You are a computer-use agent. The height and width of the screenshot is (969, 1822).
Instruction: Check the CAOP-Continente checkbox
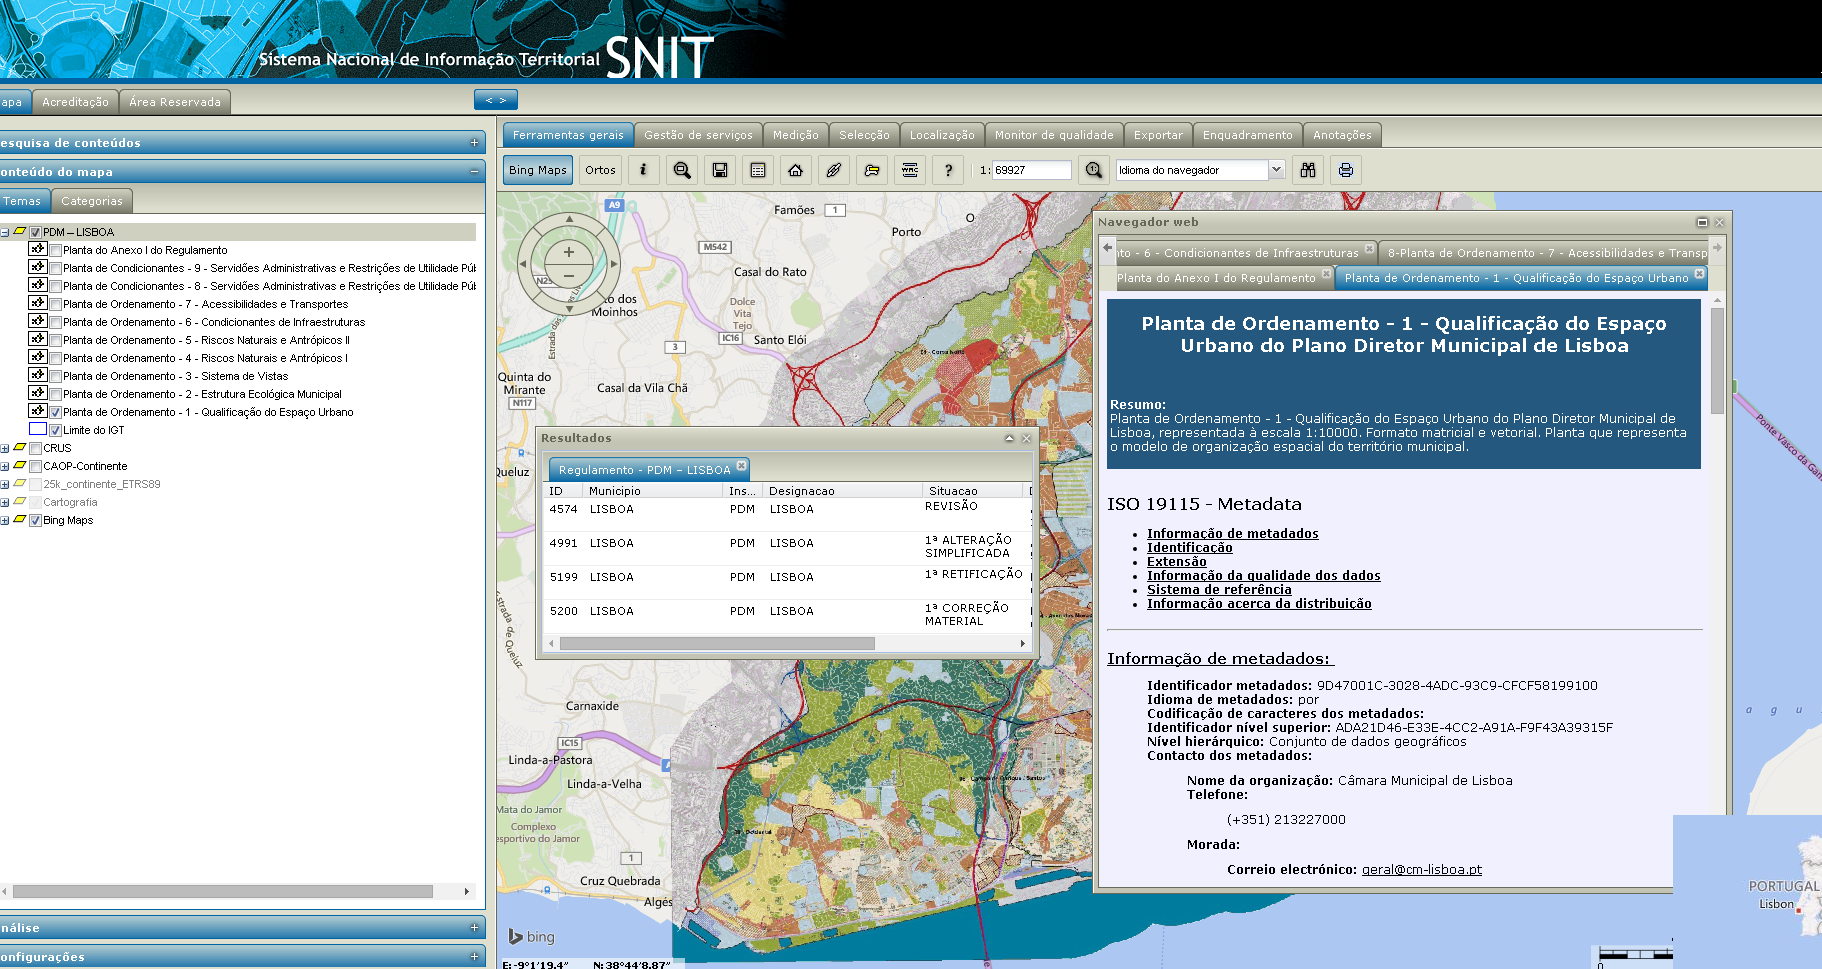35,467
